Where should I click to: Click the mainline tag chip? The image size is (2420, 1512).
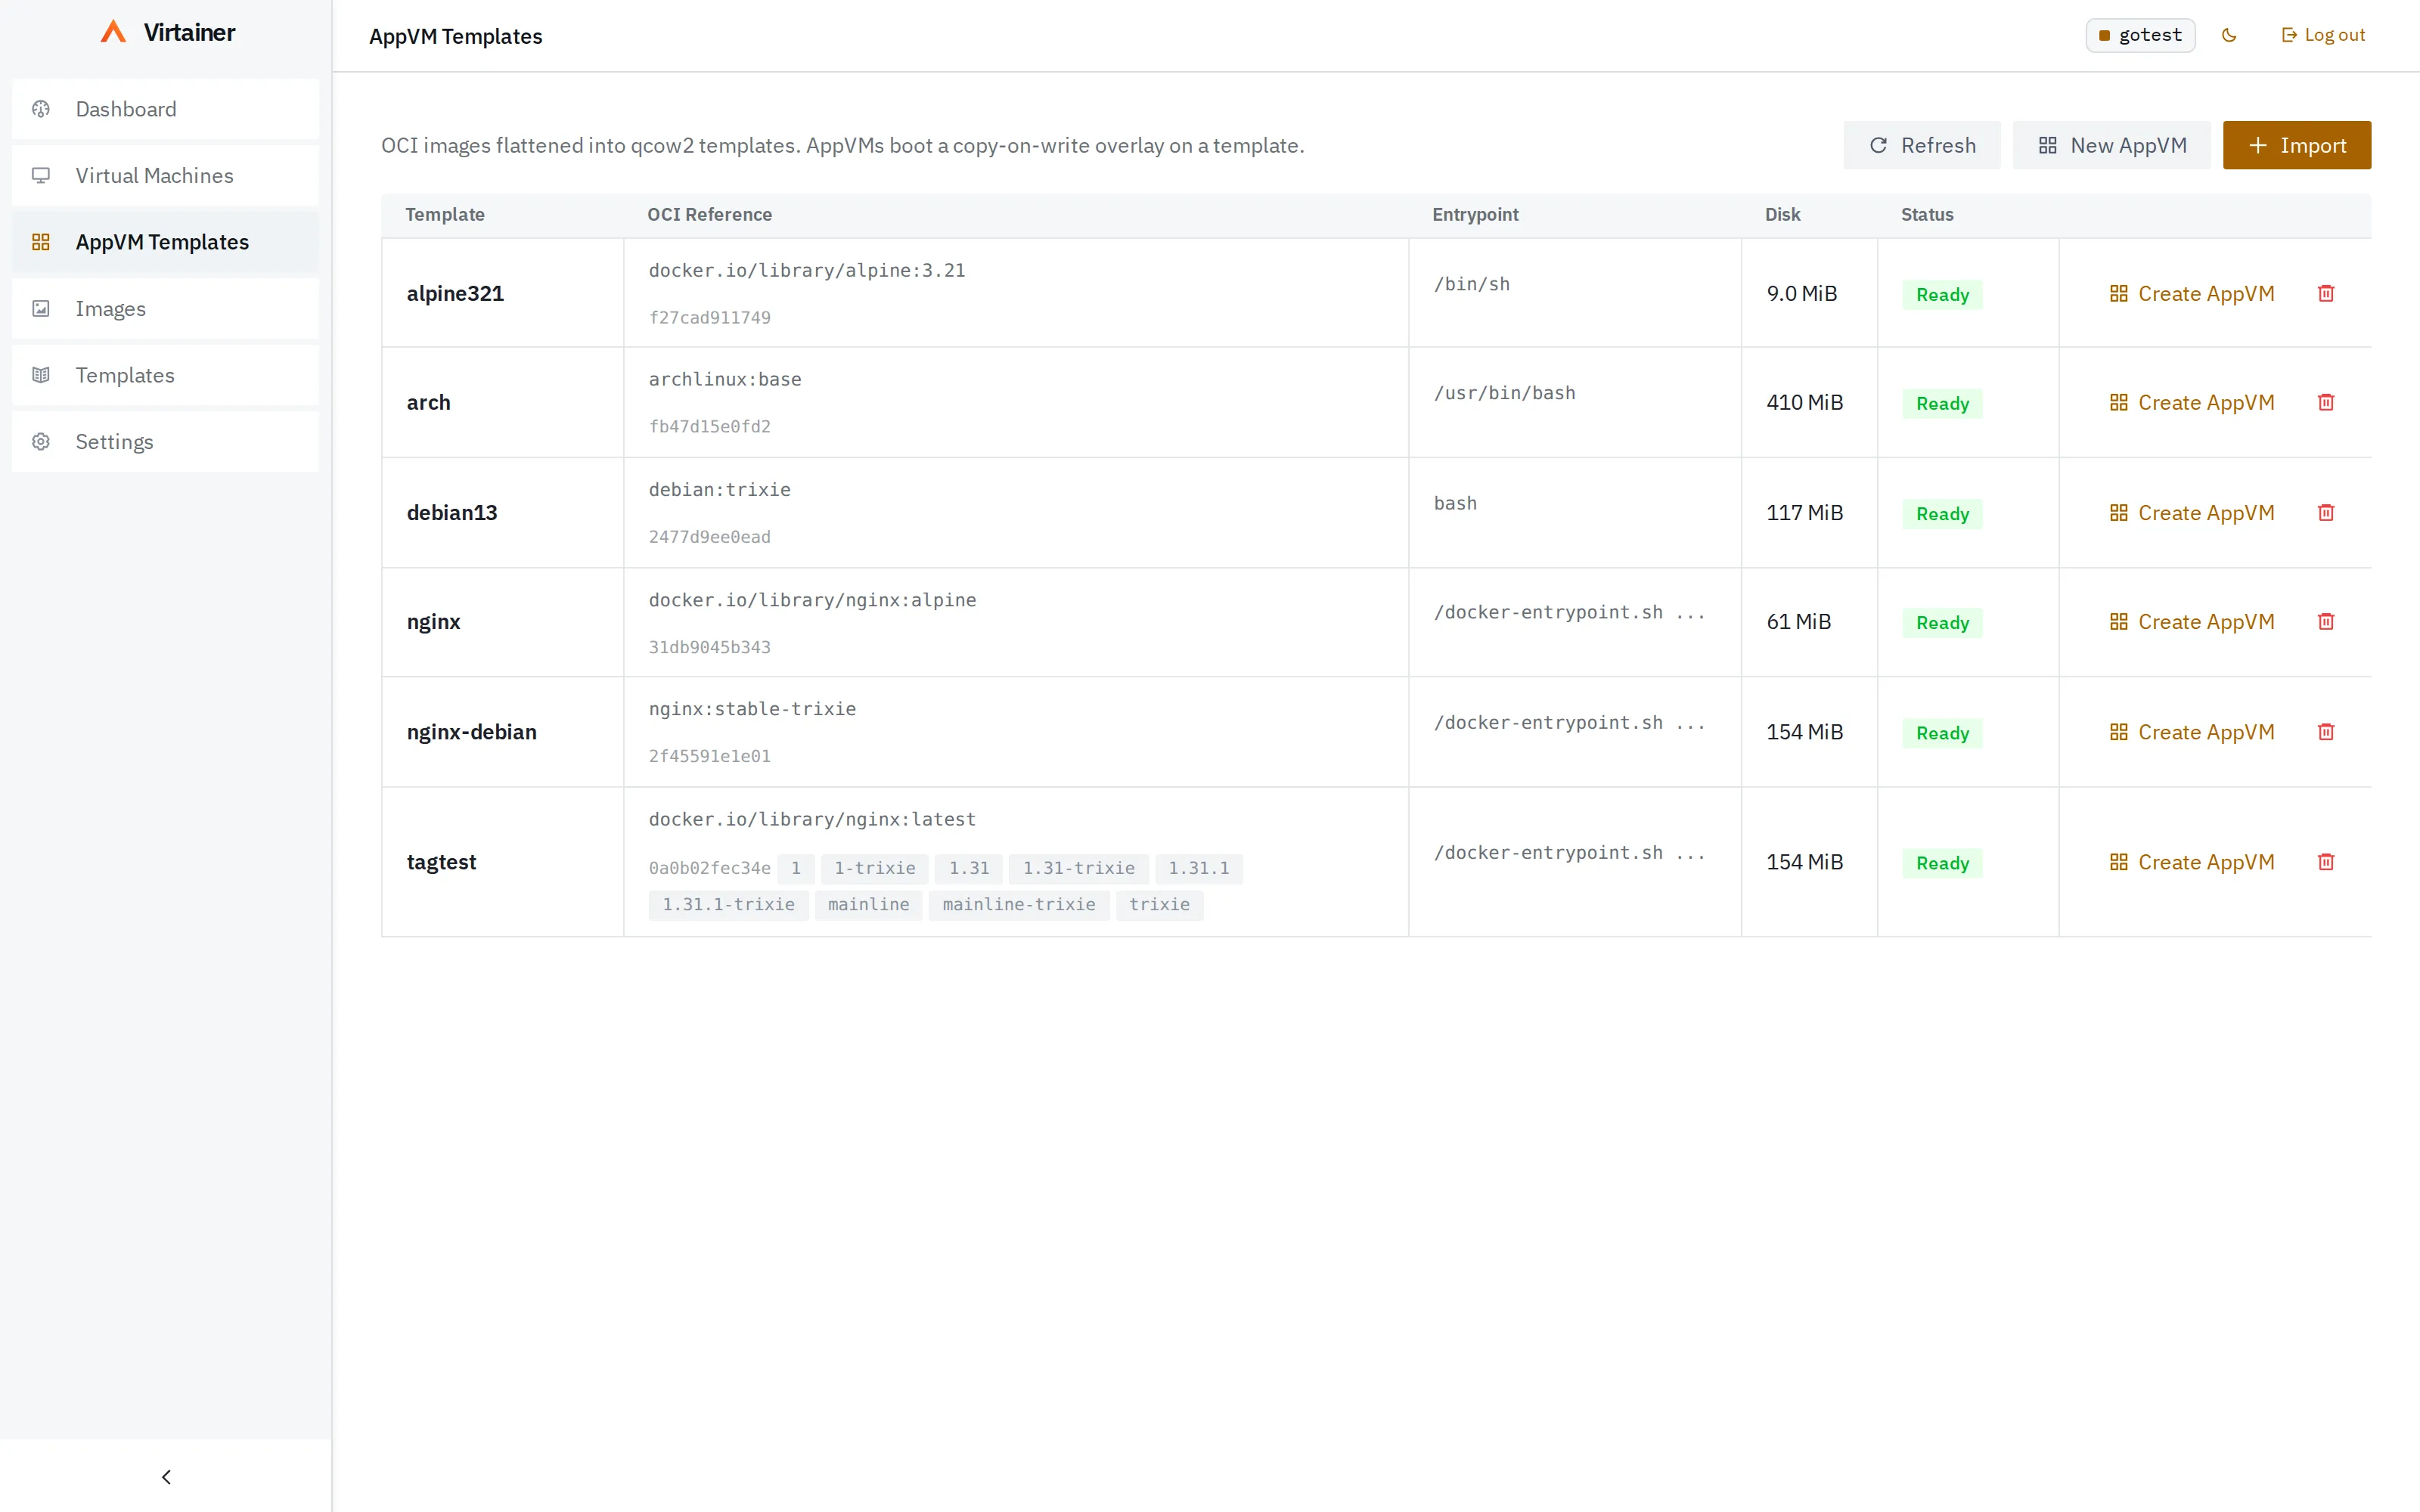point(869,905)
